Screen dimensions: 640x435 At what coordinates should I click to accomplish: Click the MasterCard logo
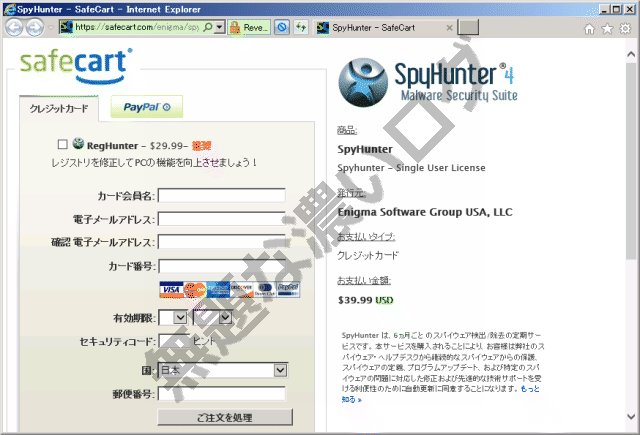point(195,290)
